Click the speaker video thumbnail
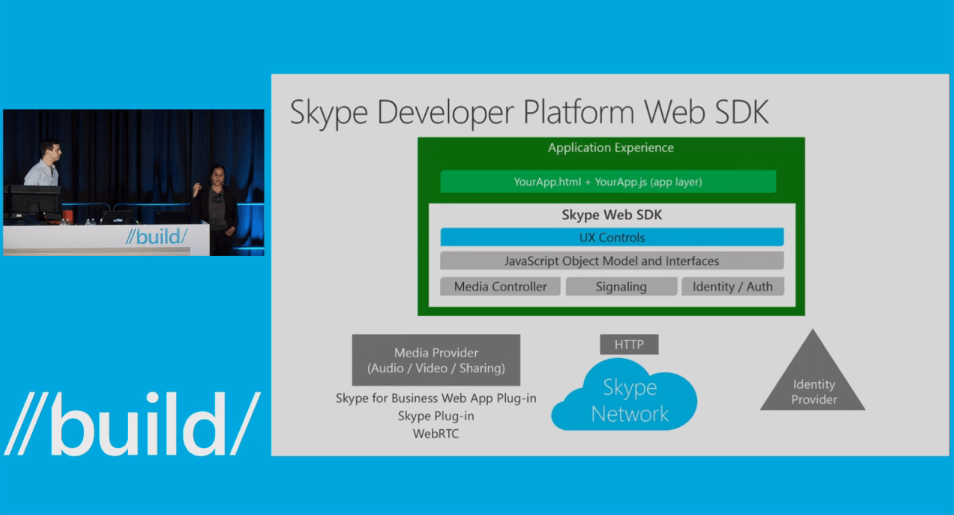This screenshot has width=954, height=515. pos(134,183)
